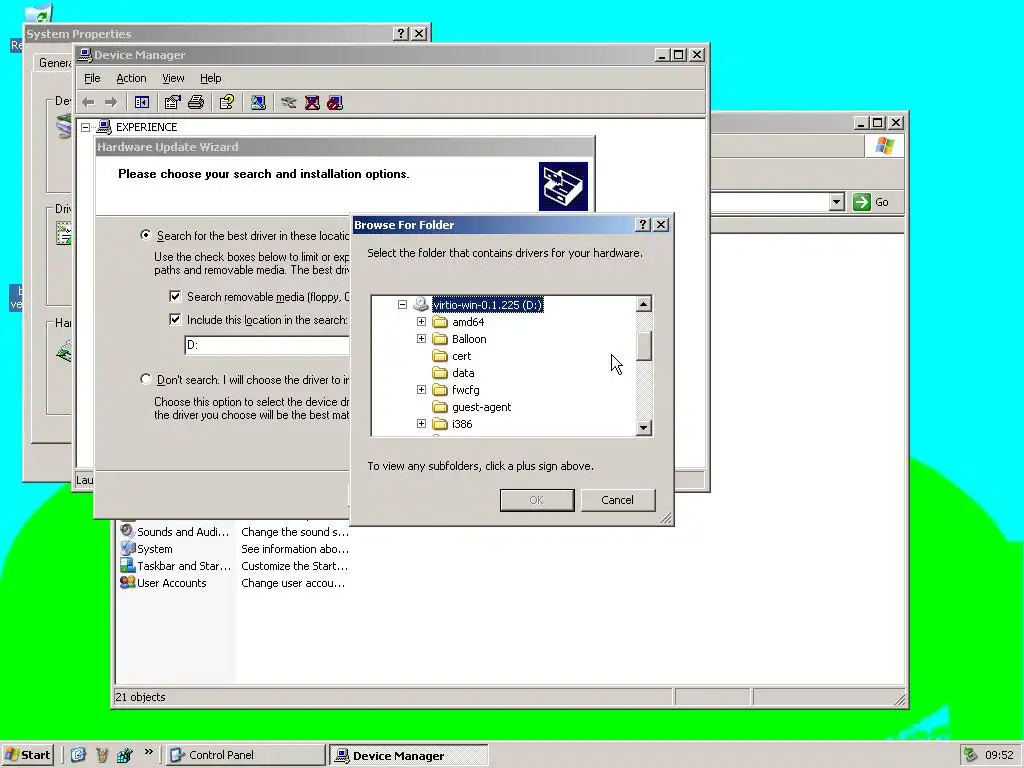The image size is (1024, 768).
Task: Expand quick launch overflow chevron
Action: pos(148,752)
